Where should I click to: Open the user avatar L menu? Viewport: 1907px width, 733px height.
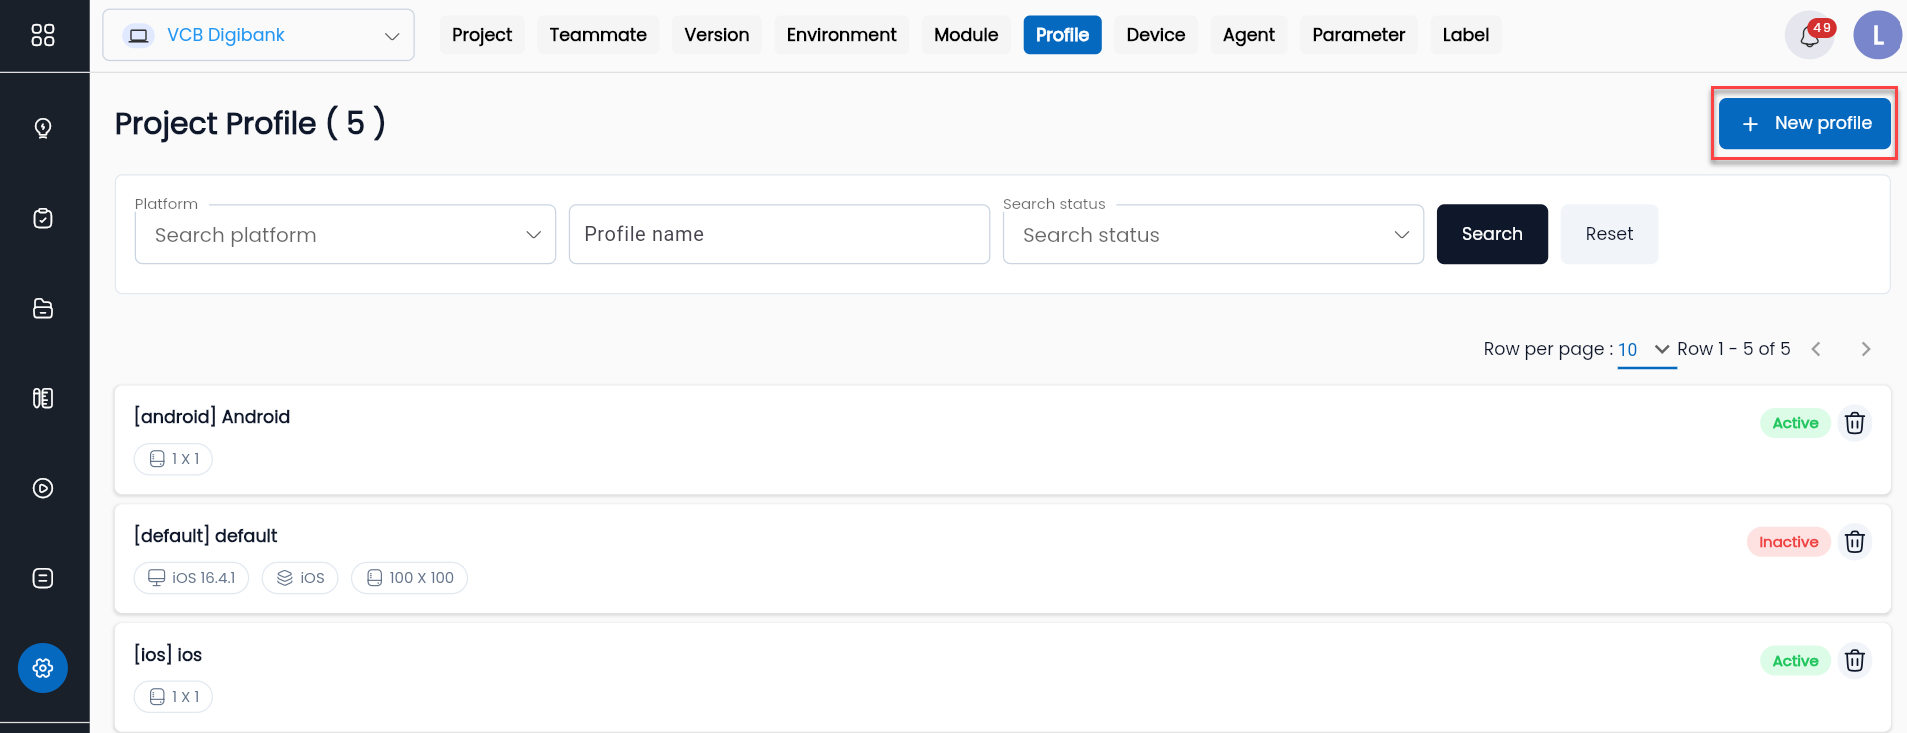[1877, 35]
